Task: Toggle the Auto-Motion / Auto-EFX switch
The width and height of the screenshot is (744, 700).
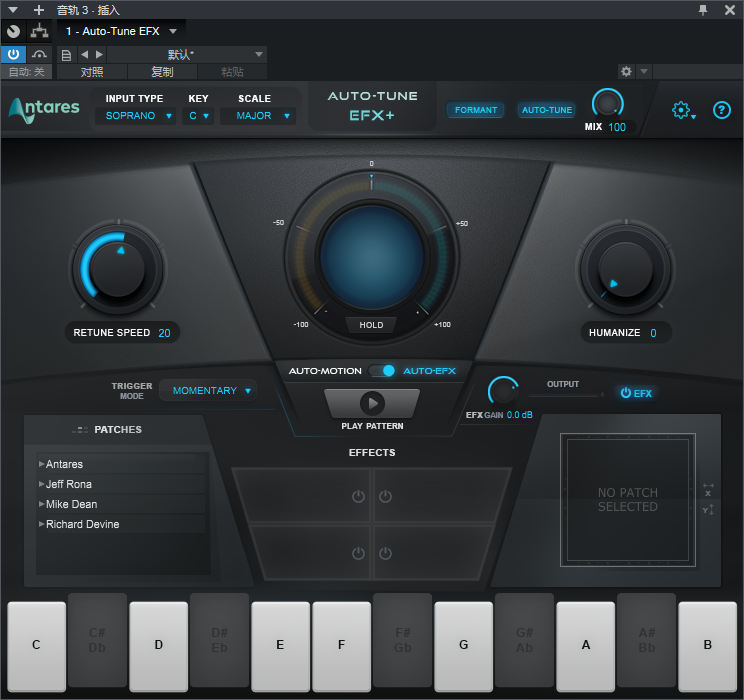Action: (x=383, y=371)
